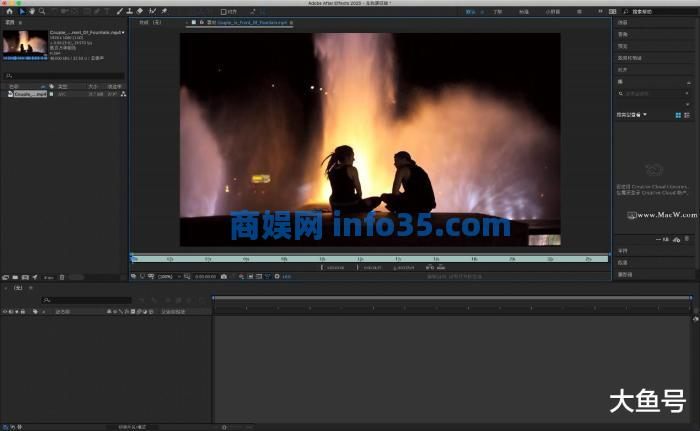
Task: Open the viewer magnification dropdown
Action: click(x=164, y=276)
